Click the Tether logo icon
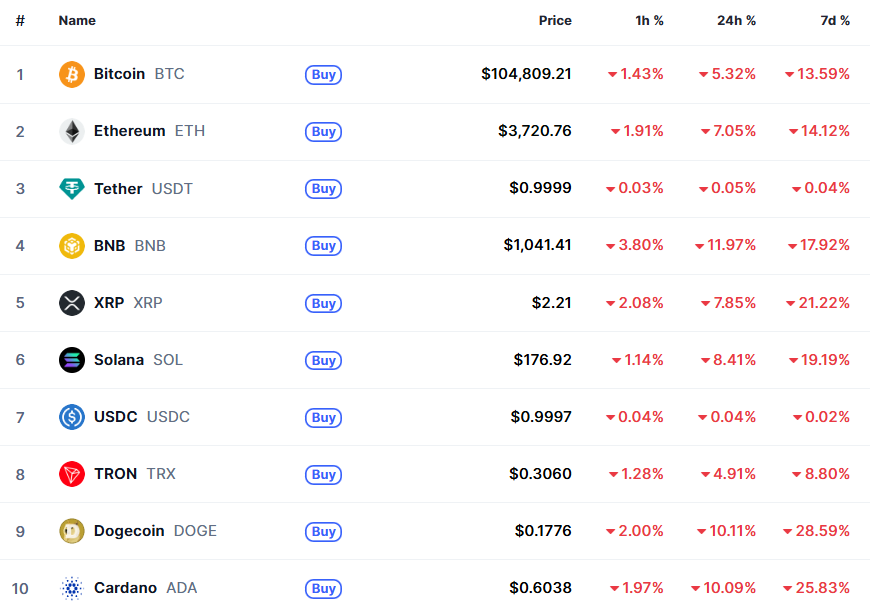The width and height of the screenshot is (870, 615). tap(72, 188)
